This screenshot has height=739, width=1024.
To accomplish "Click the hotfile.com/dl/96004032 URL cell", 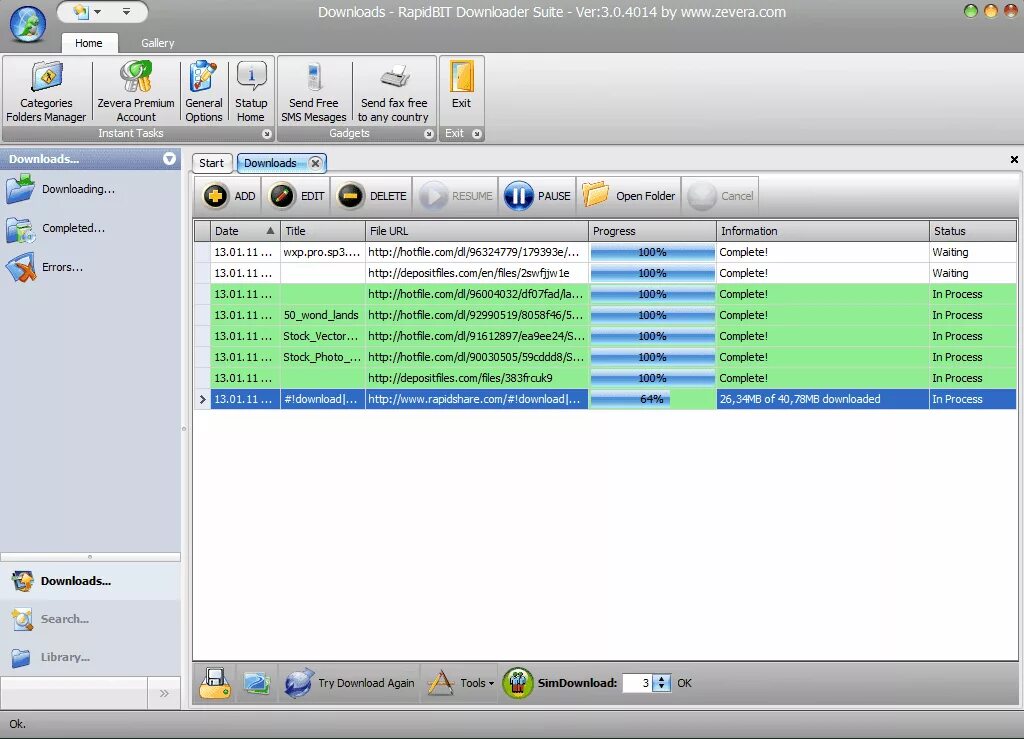I will tap(477, 294).
